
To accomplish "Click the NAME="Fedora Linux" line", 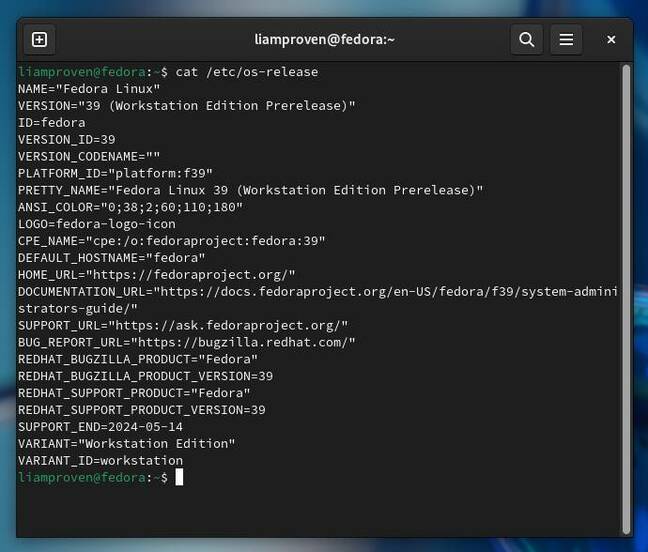I will pyautogui.click(x=89, y=89).
